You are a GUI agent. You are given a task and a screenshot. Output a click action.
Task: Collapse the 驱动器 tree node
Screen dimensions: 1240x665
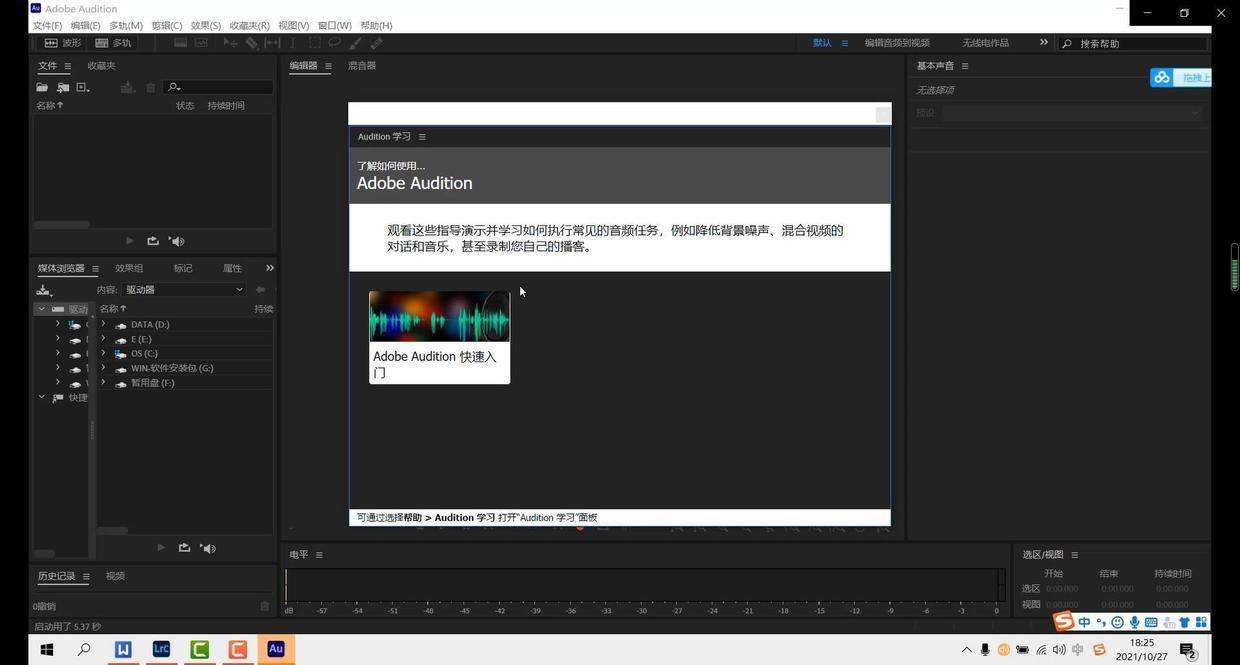41,309
